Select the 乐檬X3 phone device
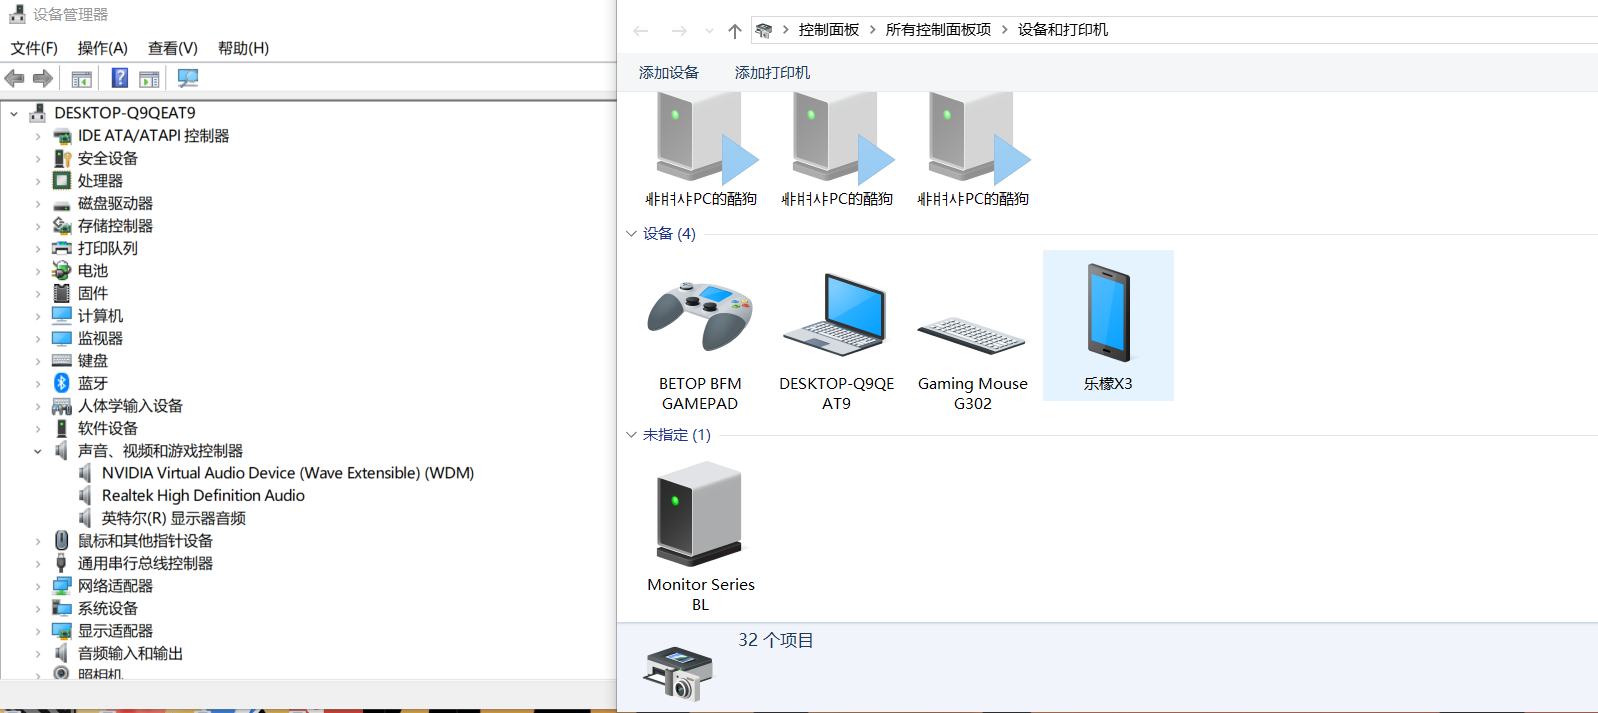Screen dimensions: 1598x713 tap(1108, 326)
